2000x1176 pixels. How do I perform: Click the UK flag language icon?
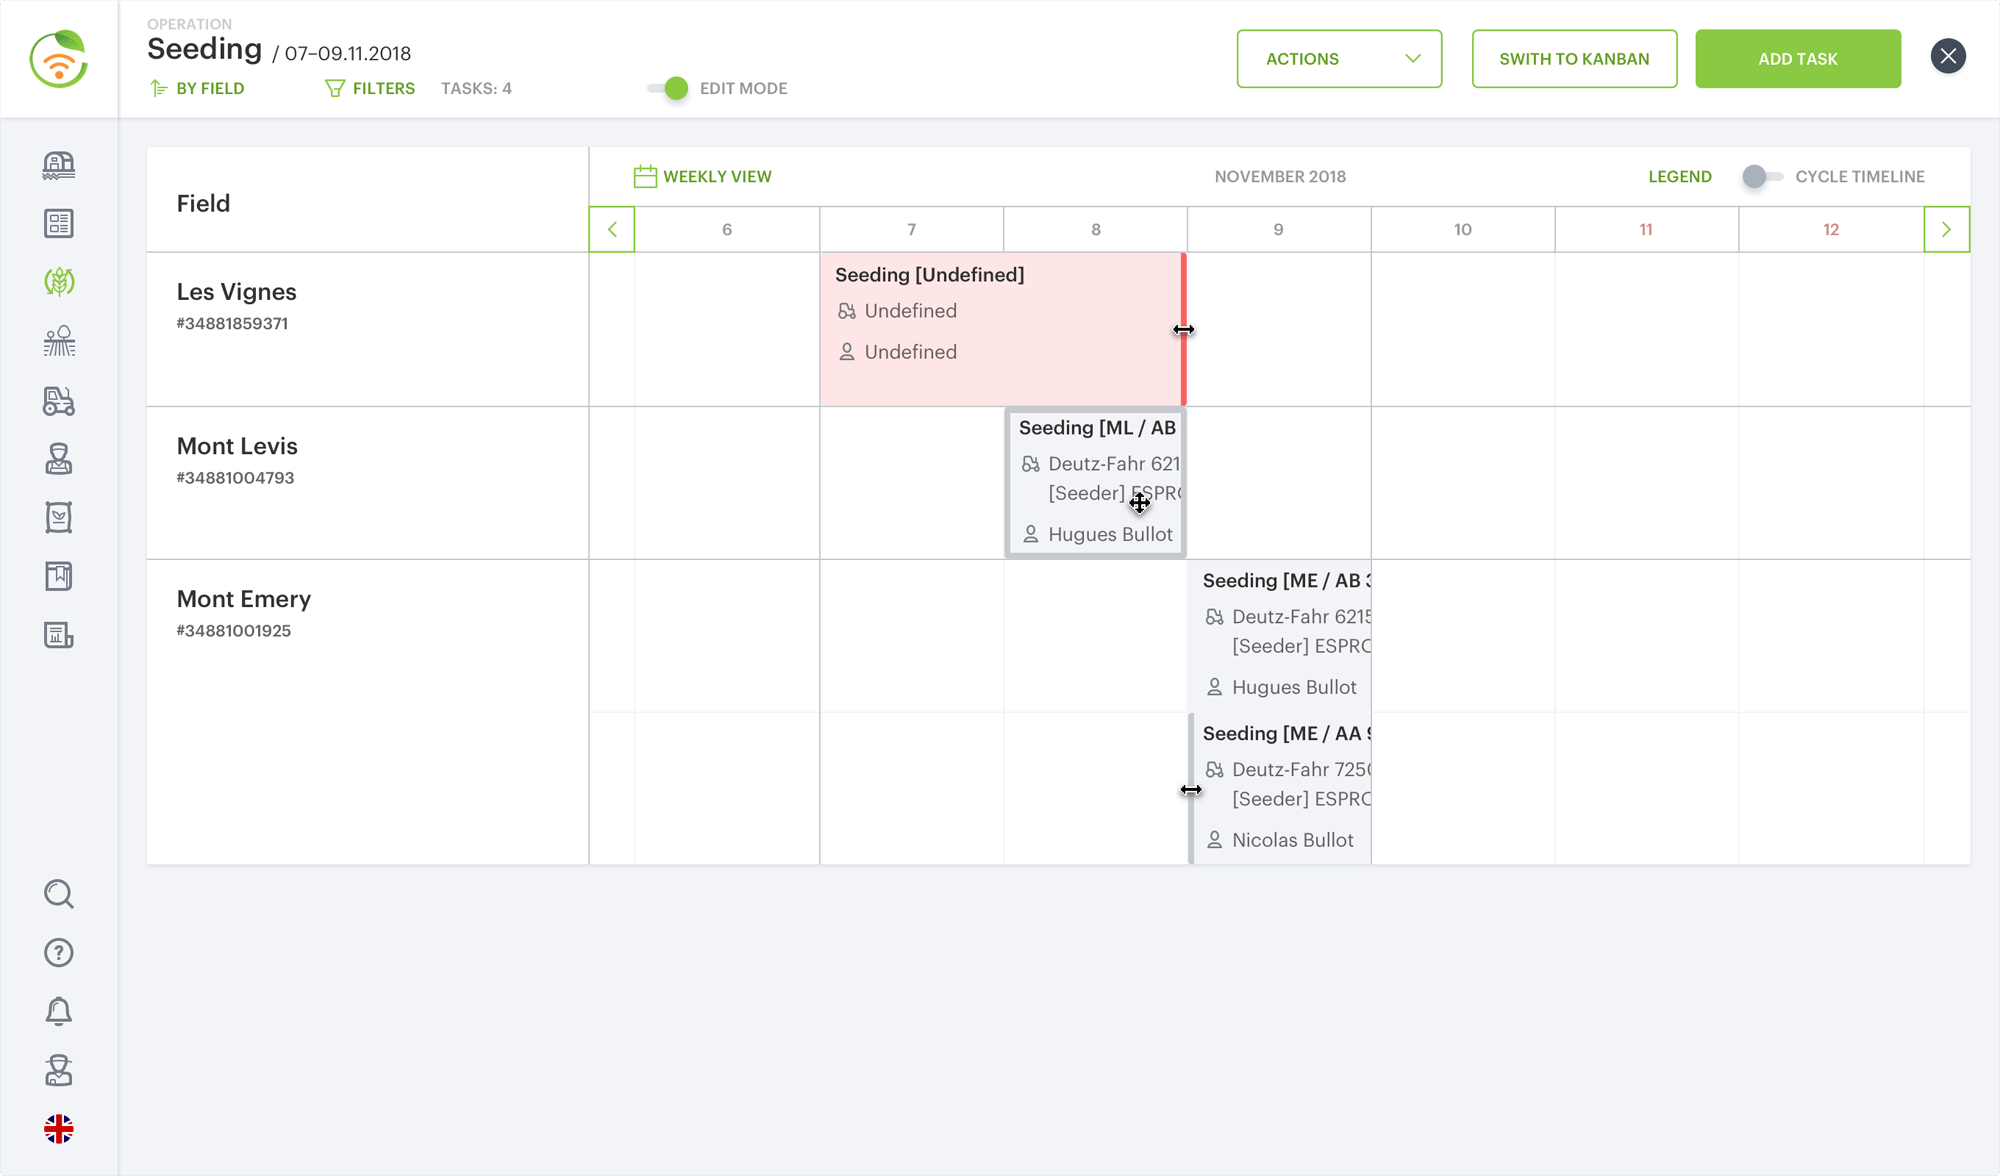point(59,1129)
